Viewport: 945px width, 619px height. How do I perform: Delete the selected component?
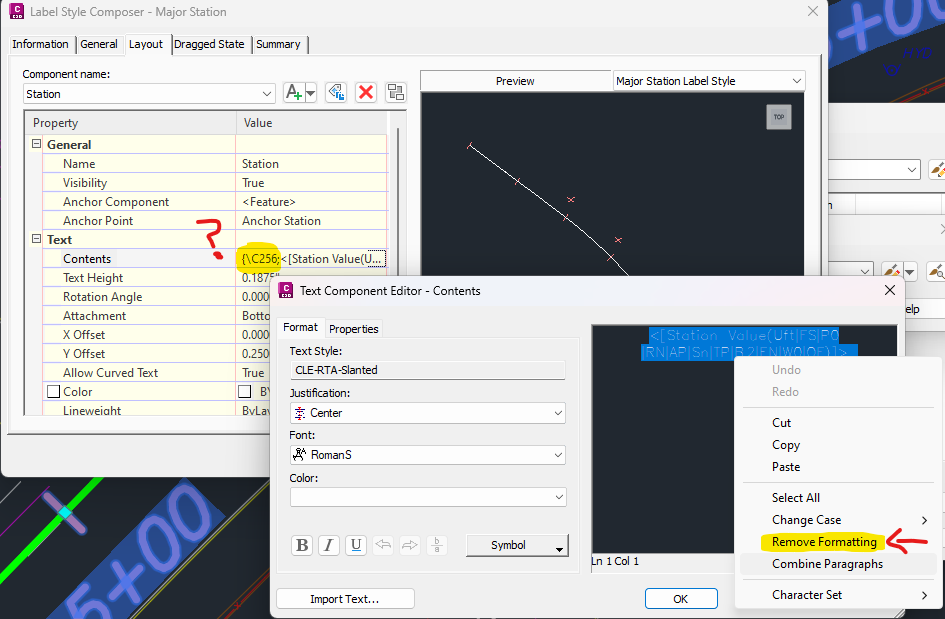click(x=366, y=92)
